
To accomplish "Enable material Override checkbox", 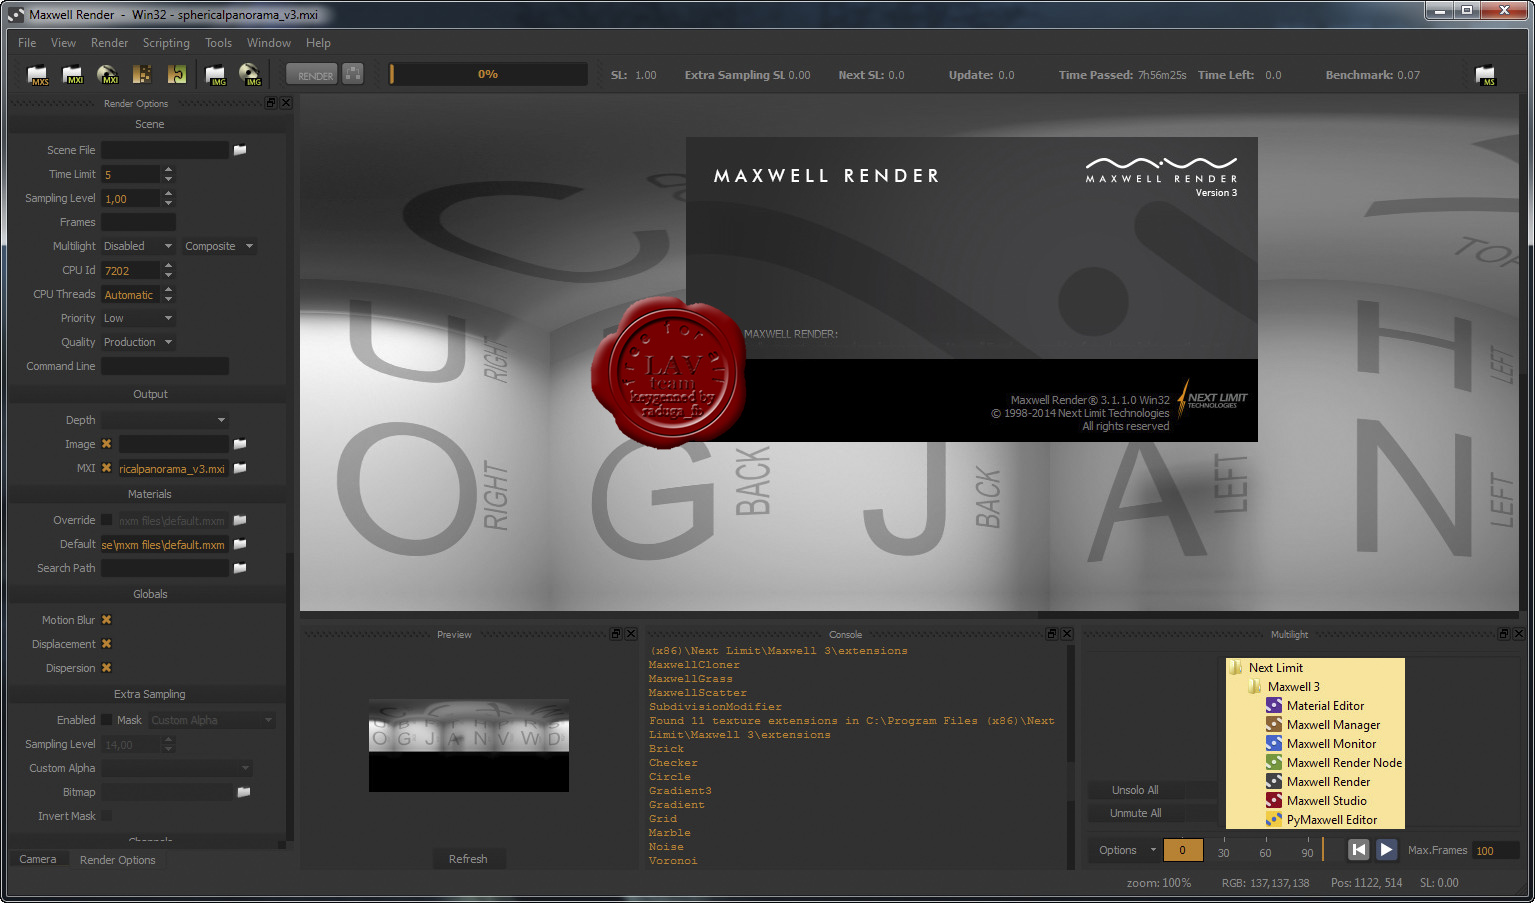I will tap(107, 520).
